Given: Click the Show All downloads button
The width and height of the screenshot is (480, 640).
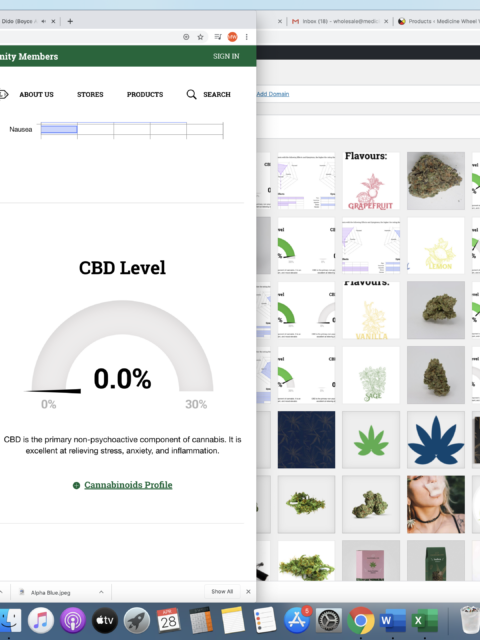Looking at the screenshot, I should coord(222,591).
